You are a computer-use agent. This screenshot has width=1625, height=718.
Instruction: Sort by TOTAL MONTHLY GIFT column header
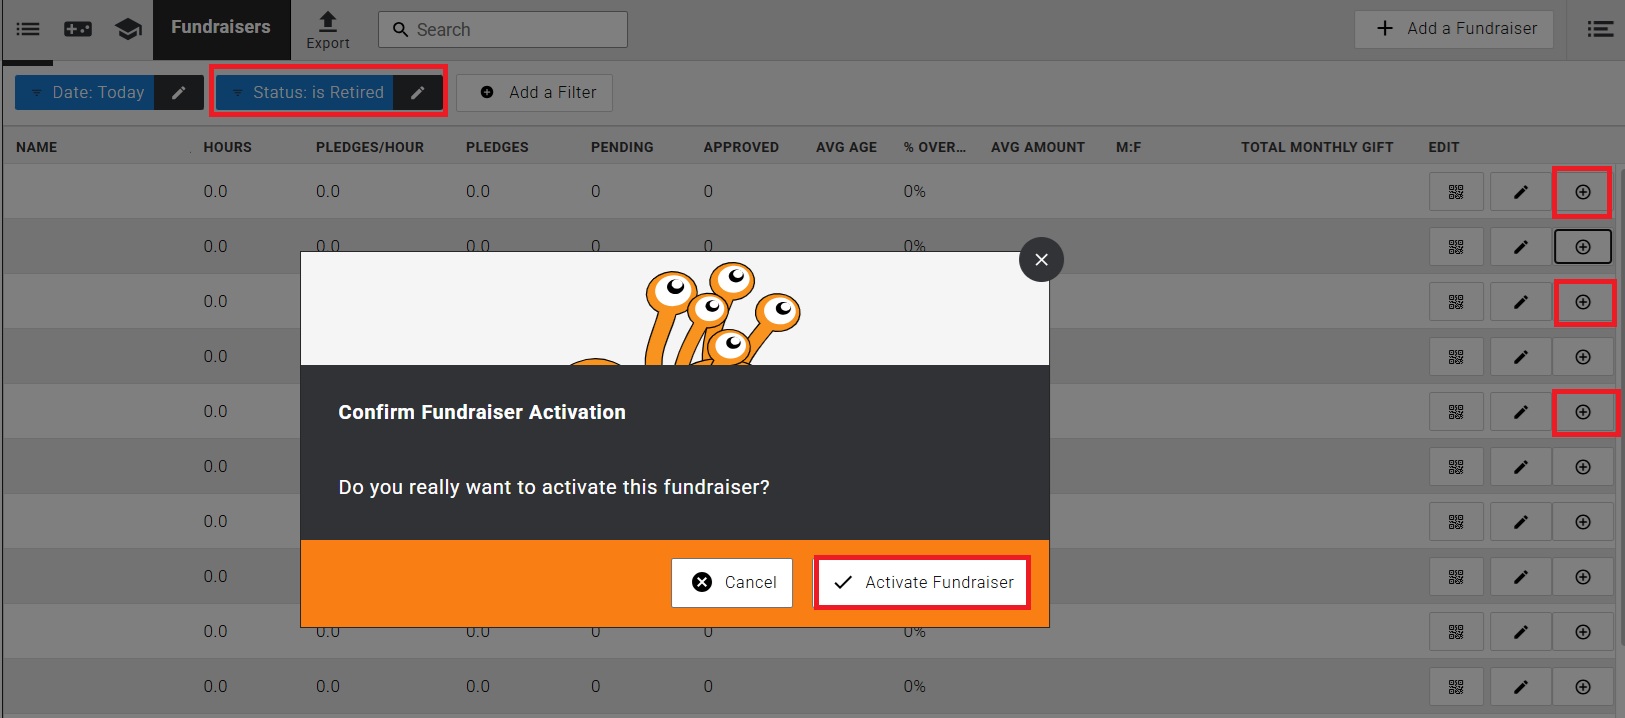point(1317,147)
